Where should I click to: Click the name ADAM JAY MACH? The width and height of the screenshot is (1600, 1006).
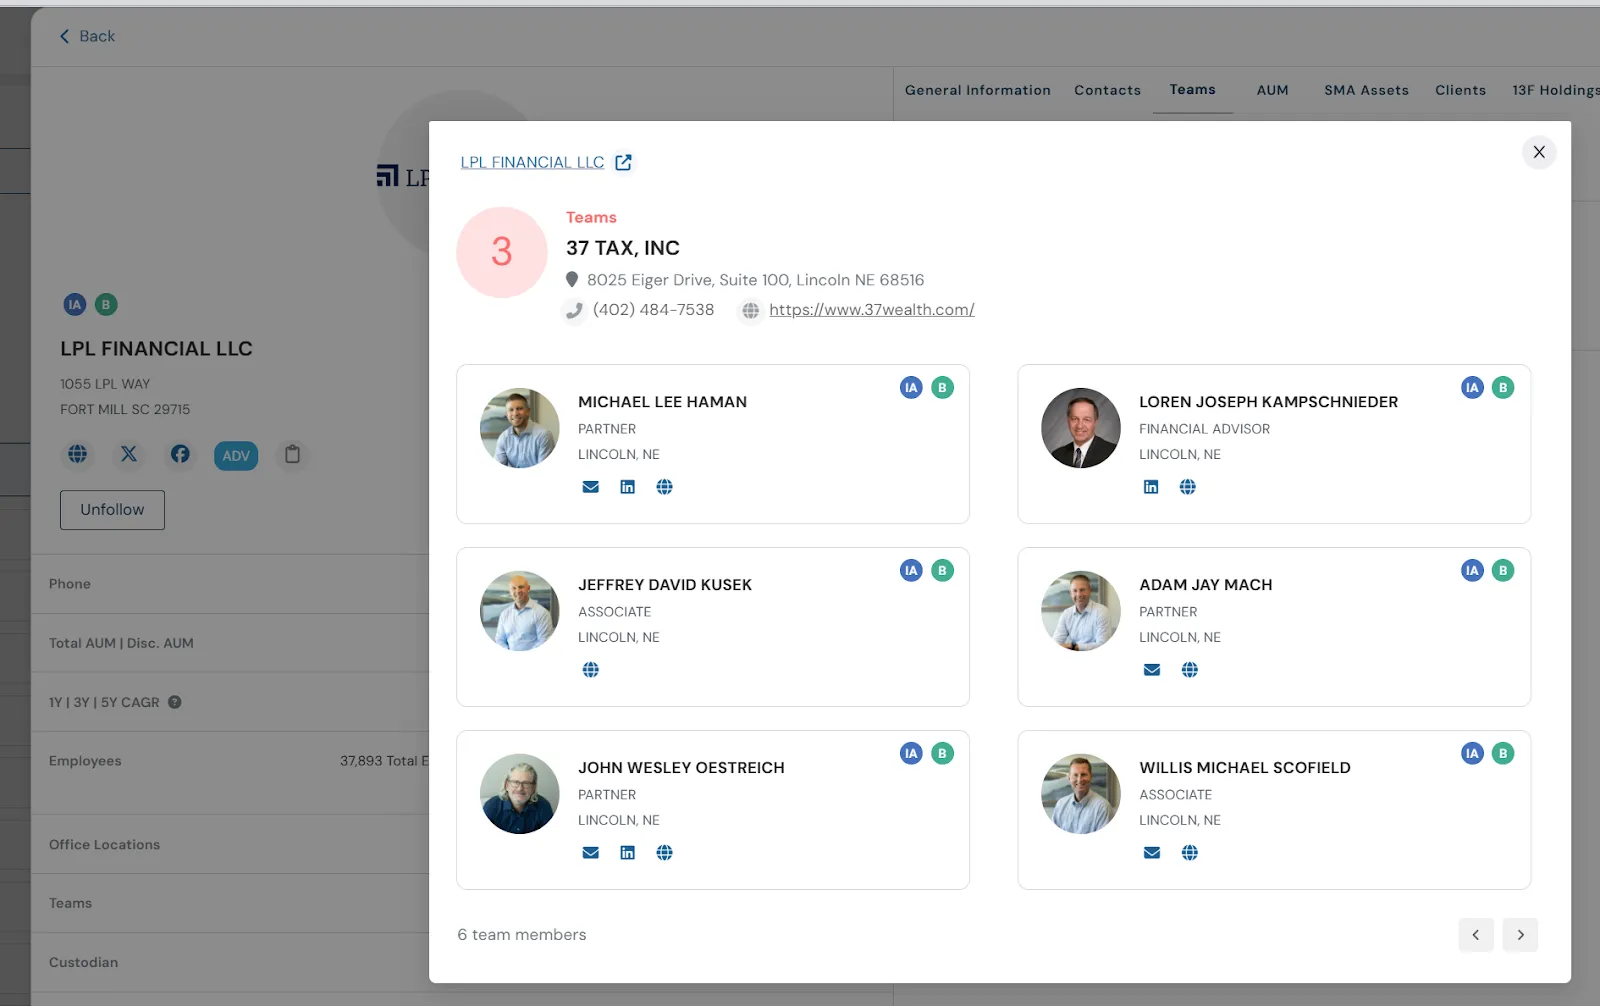point(1206,585)
